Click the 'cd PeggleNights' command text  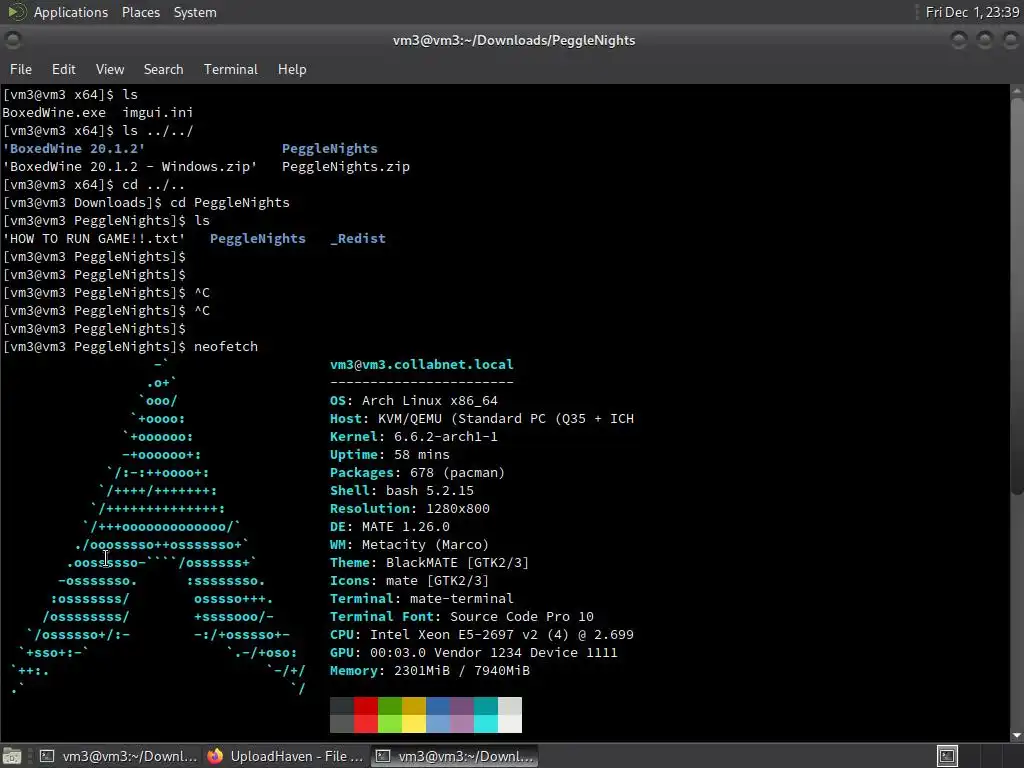point(230,202)
